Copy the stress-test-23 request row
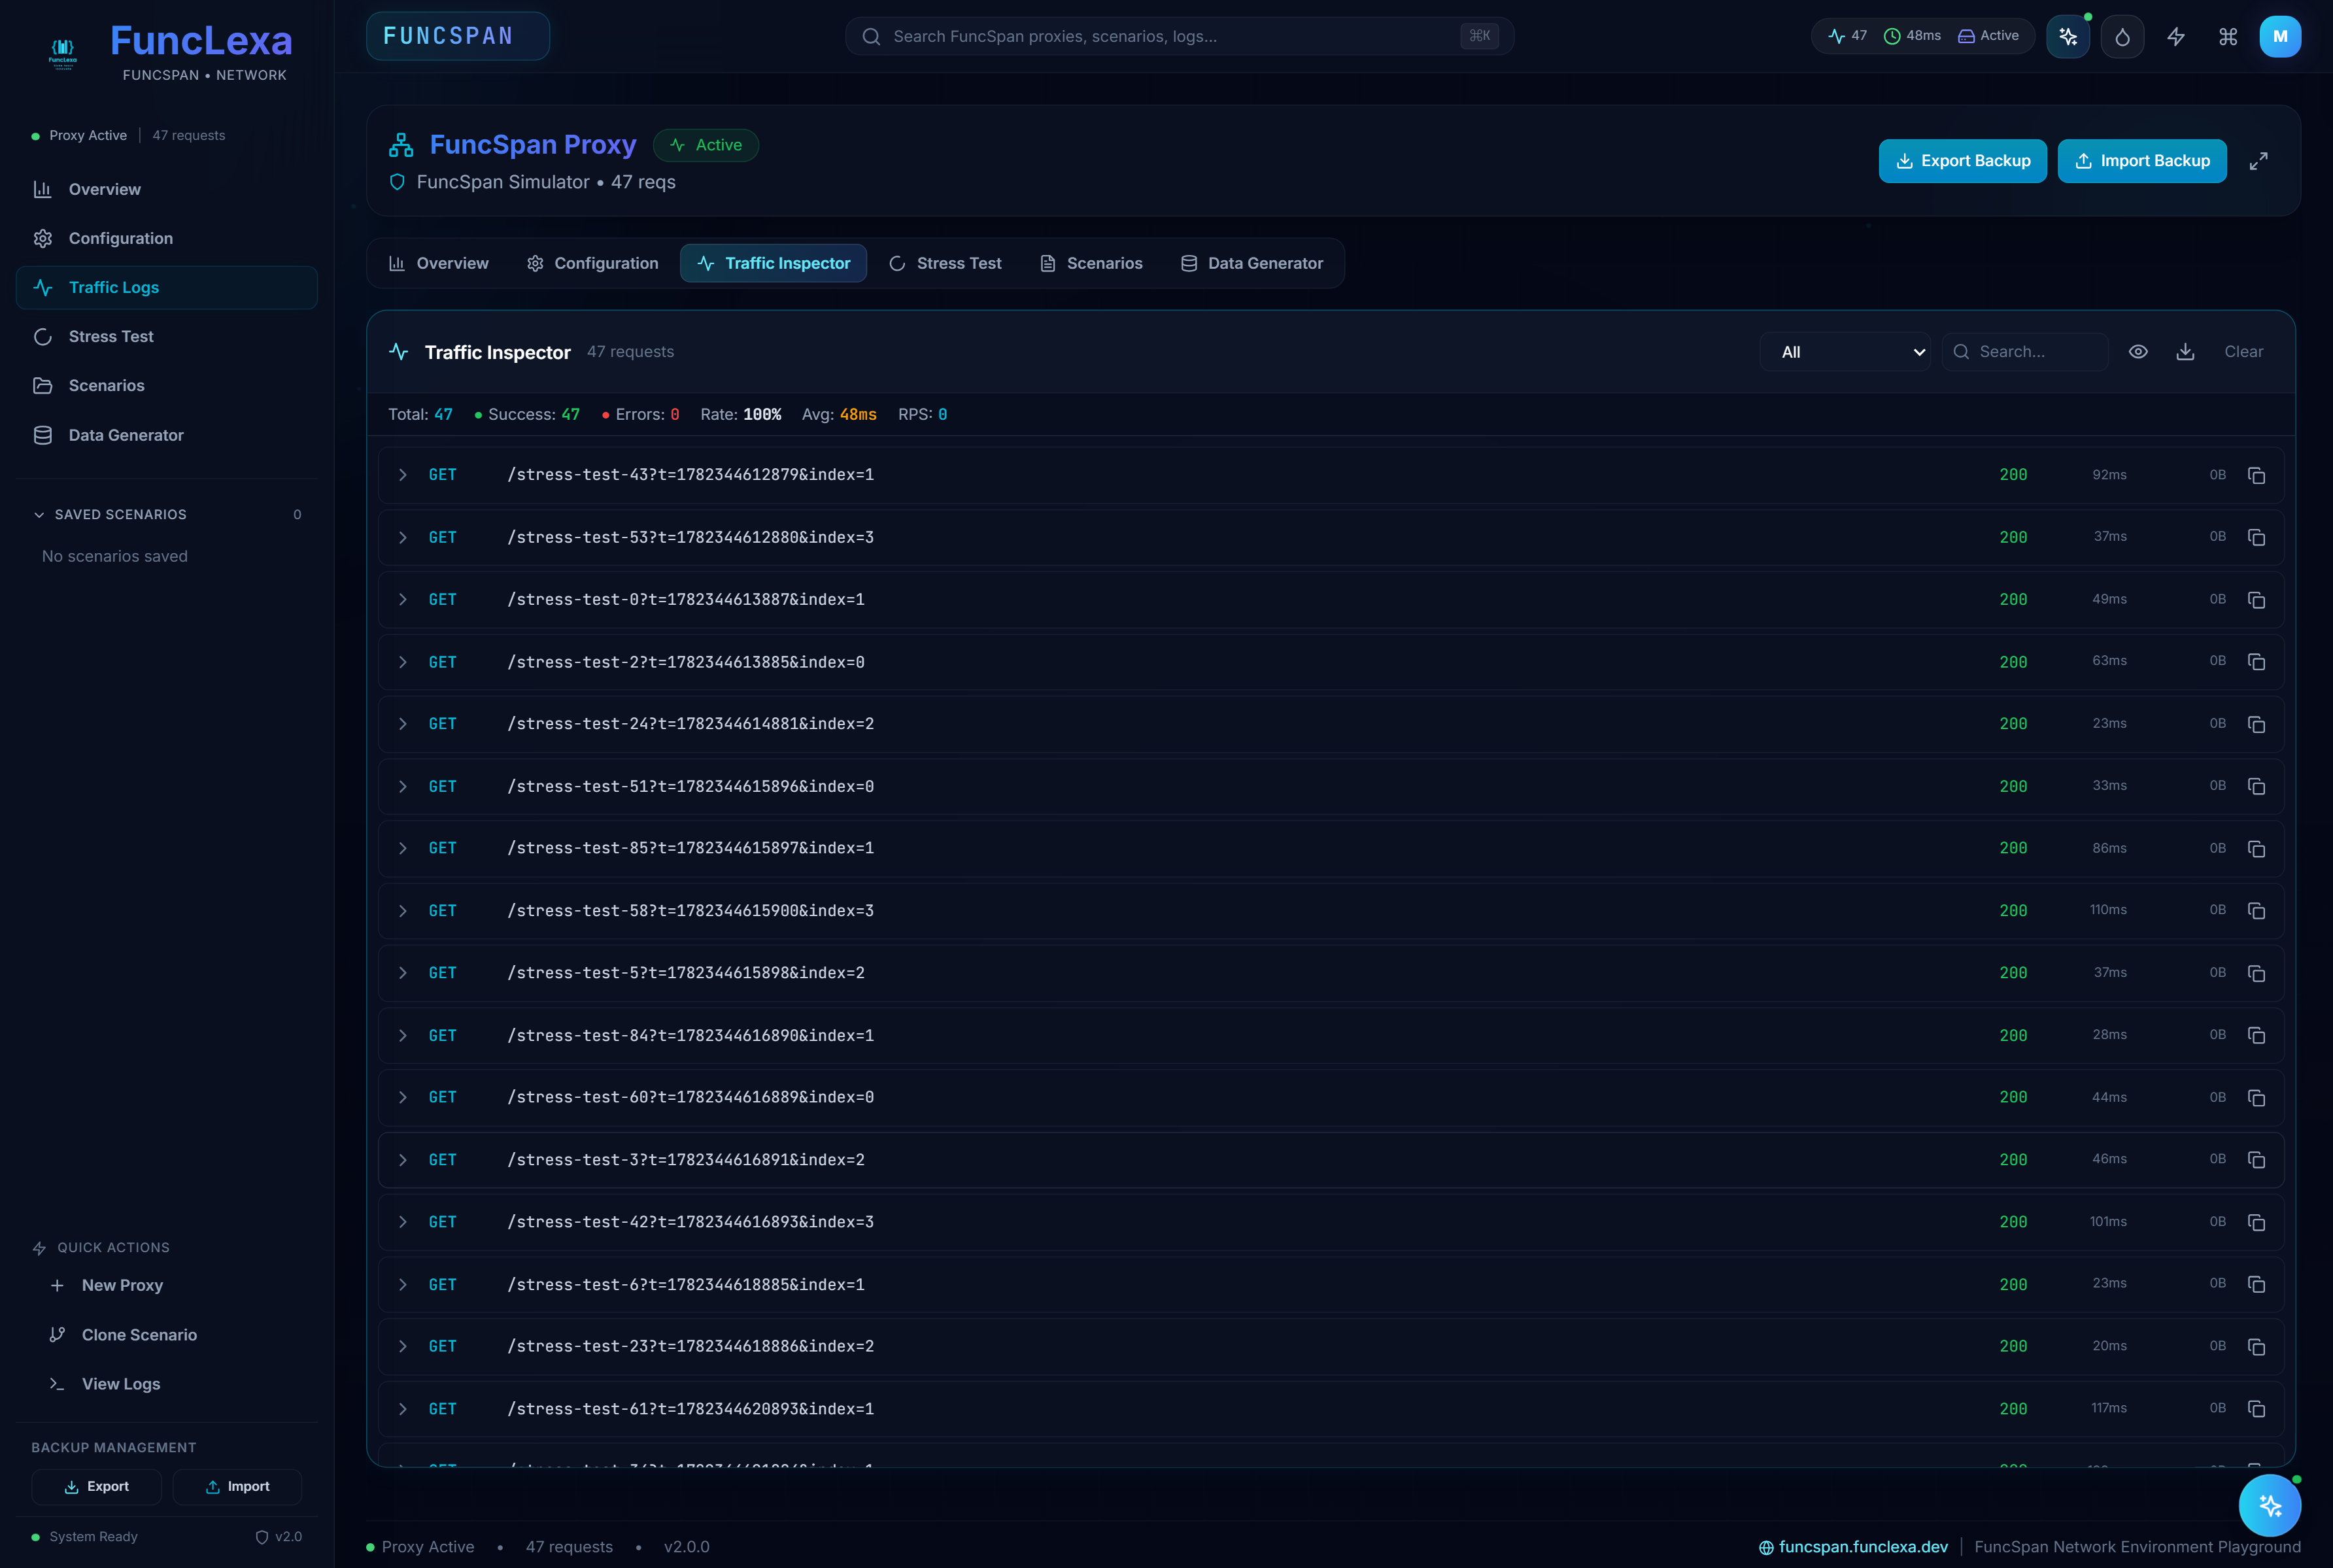The height and width of the screenshot is (1568, 2333). coord(2256,1347)
